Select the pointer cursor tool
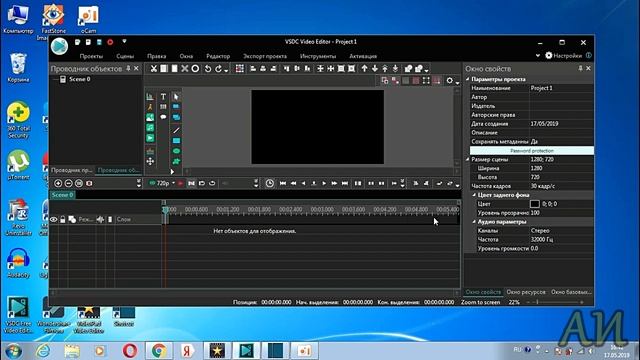This screenshot has height=360, width=640. coord(176,97)
